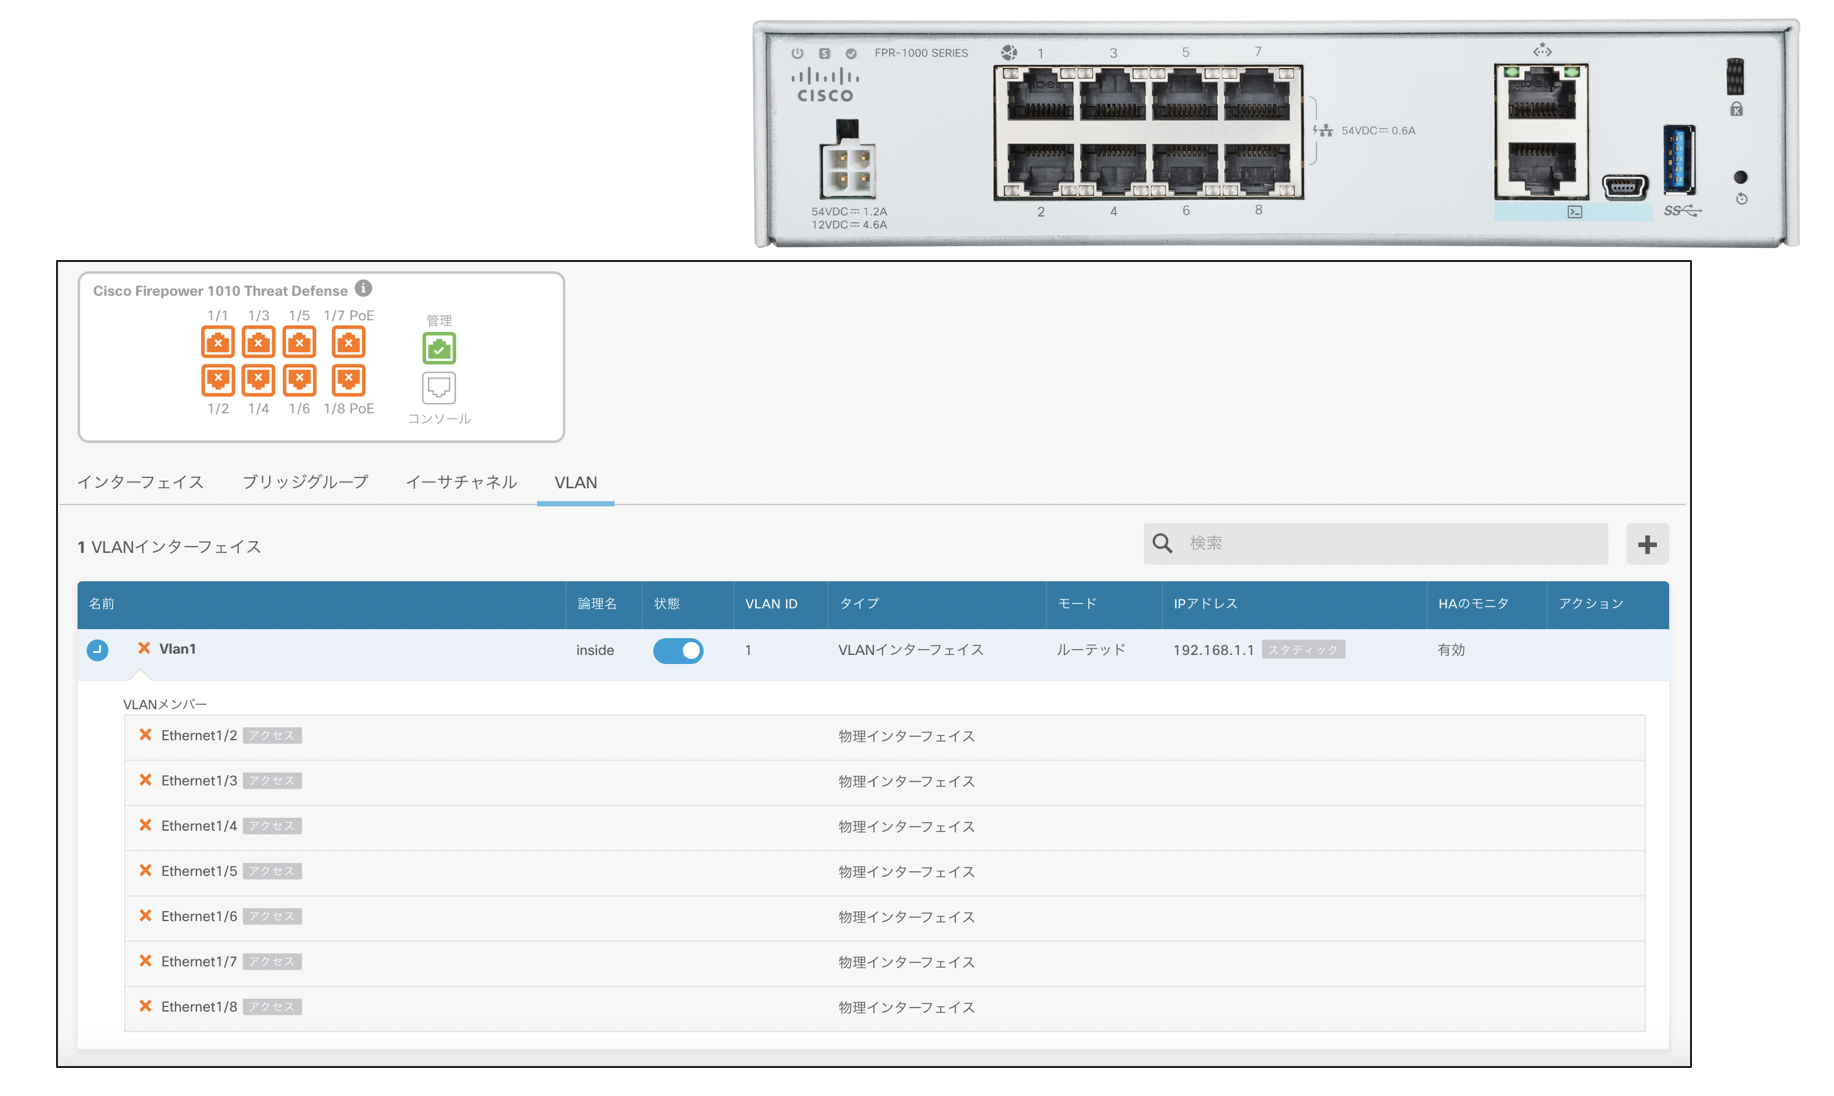
Task: Select the 1/2 port icon
Action: 218,380
